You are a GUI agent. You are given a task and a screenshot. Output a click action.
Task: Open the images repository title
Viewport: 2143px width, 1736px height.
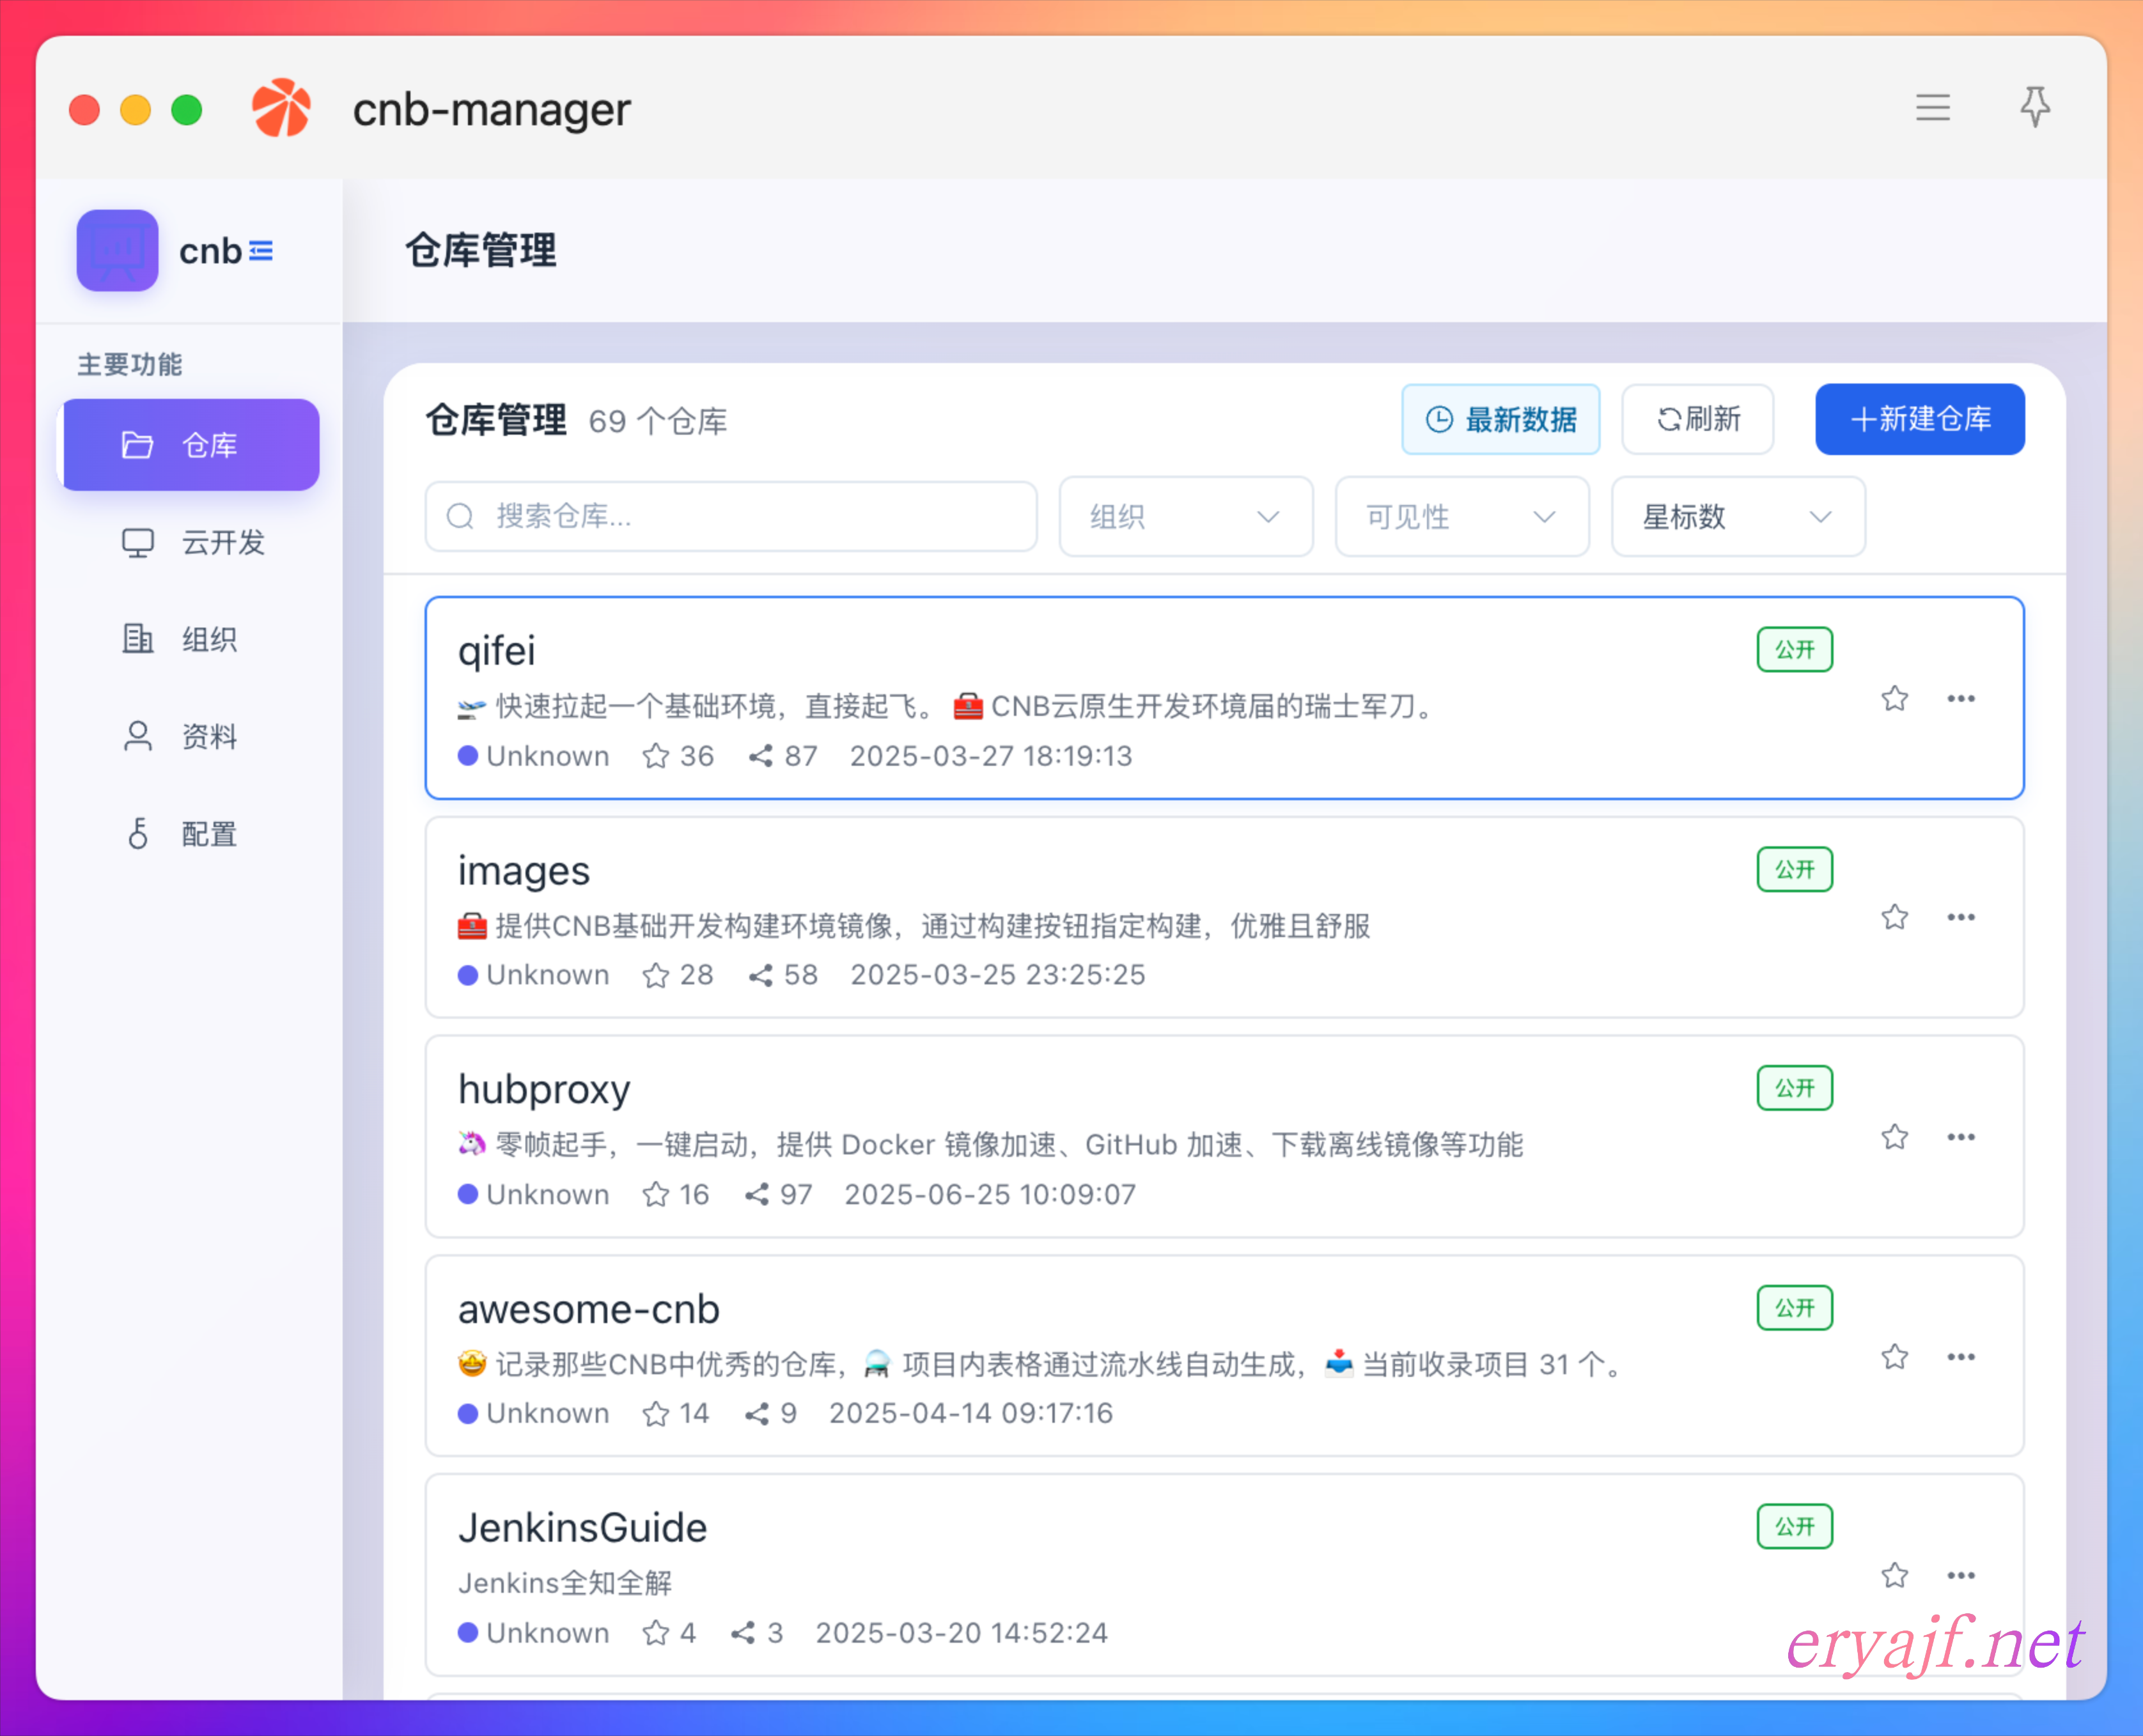[524, 872]
